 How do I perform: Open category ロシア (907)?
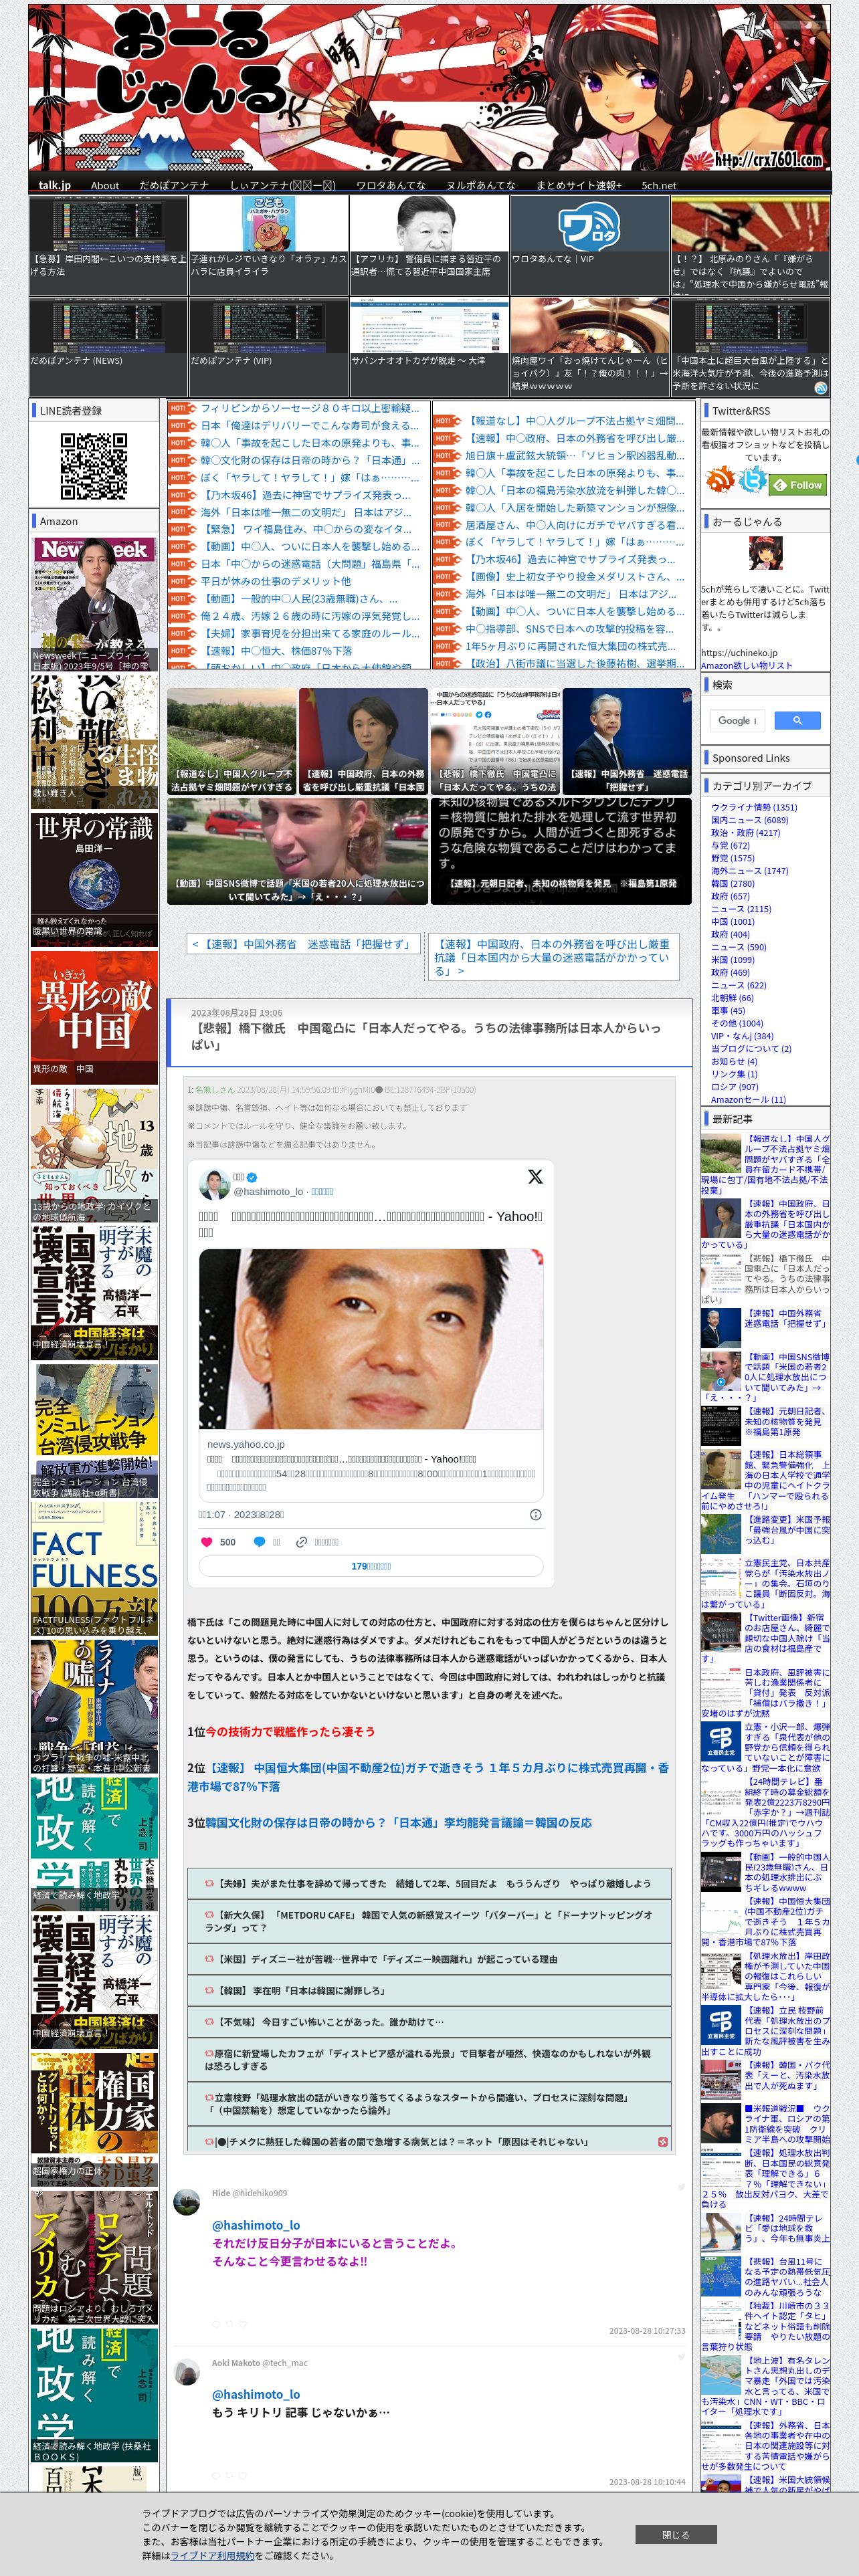pyautogui.click(x=734, y=1087)
